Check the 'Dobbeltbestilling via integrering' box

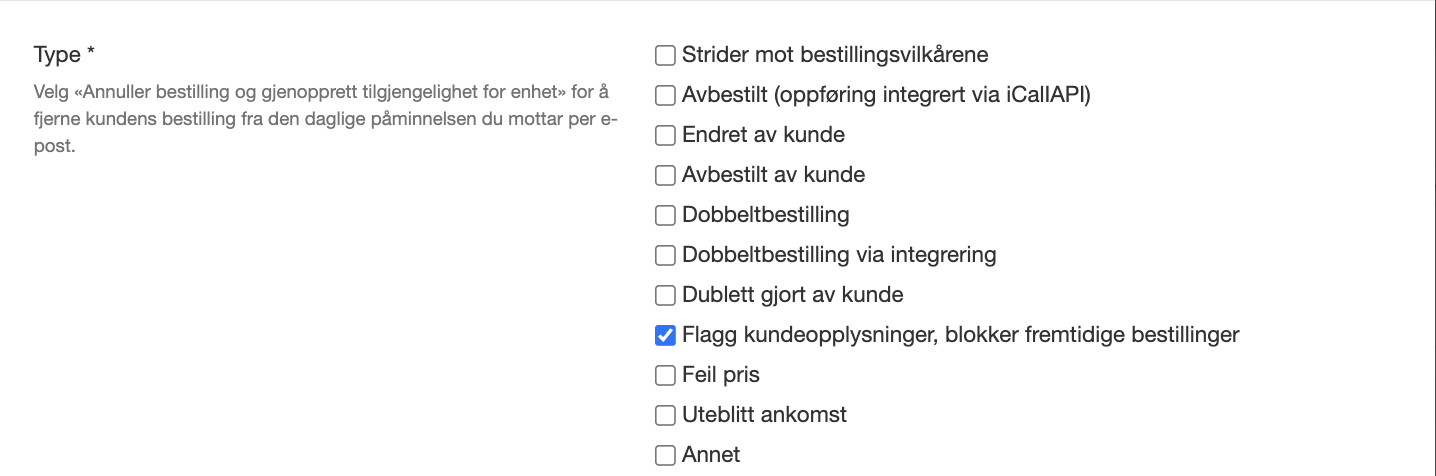coord(665,255)
